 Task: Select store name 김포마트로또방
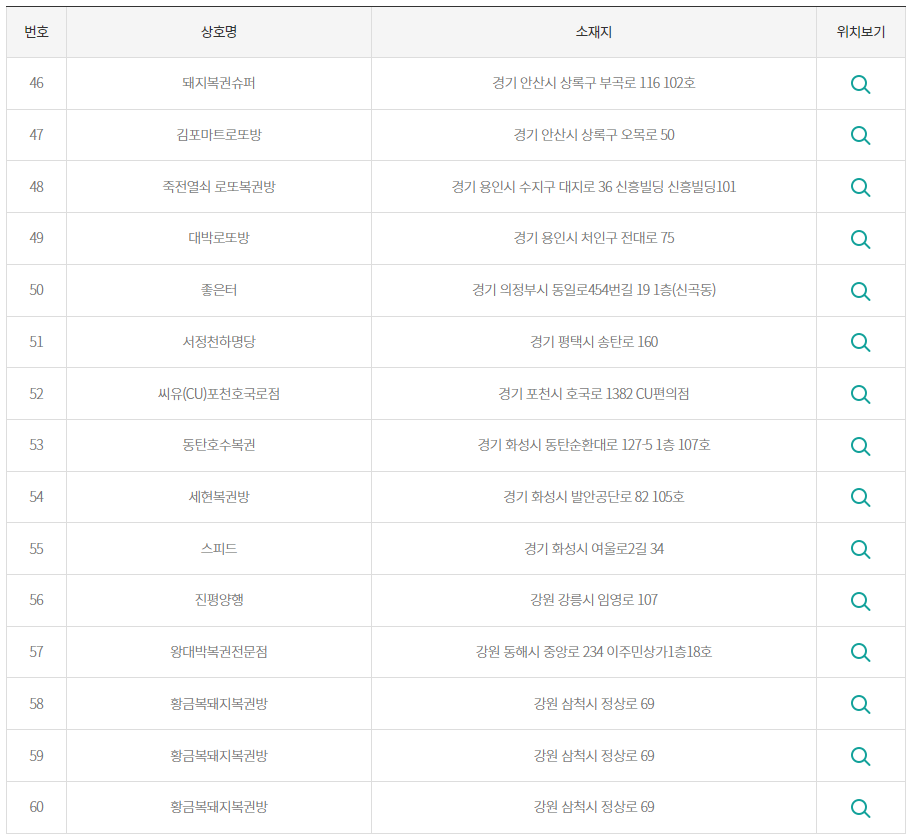coord(219,135)
